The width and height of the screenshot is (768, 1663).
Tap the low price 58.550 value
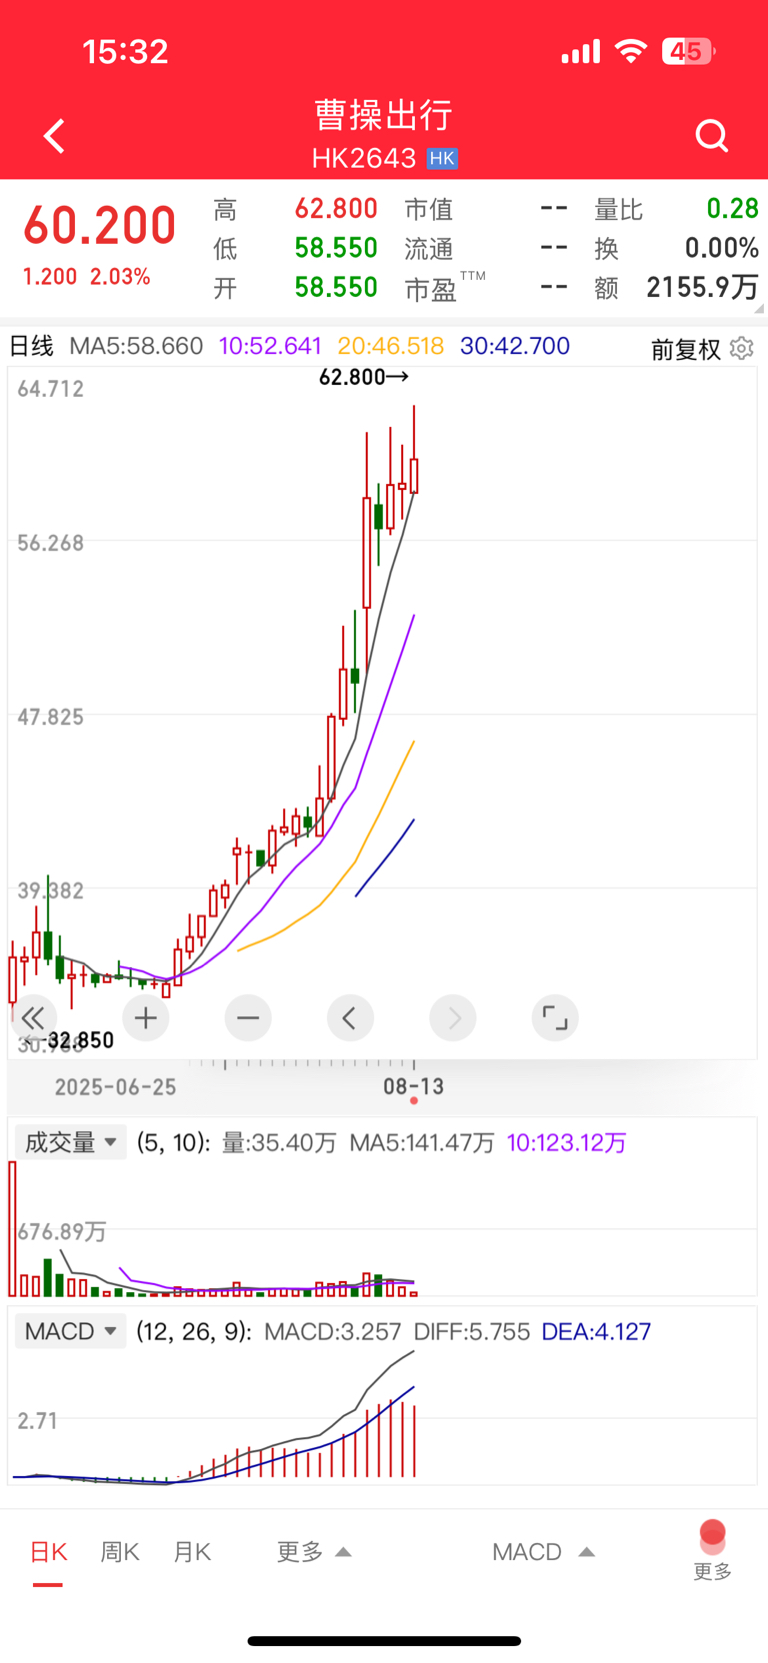coord(336,248)
